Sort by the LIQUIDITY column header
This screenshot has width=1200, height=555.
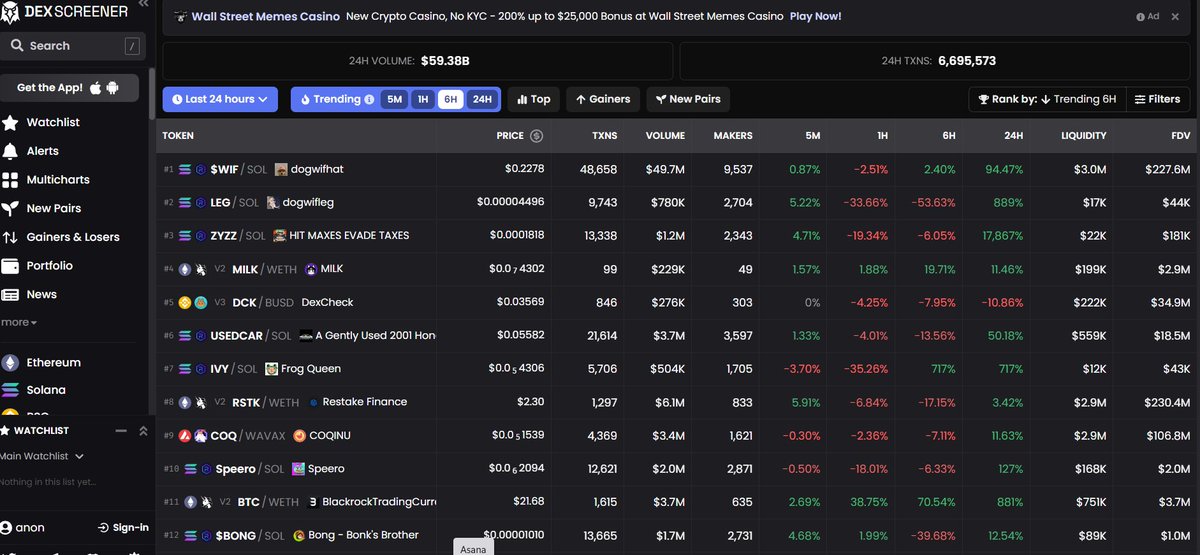click(1084, 136)
